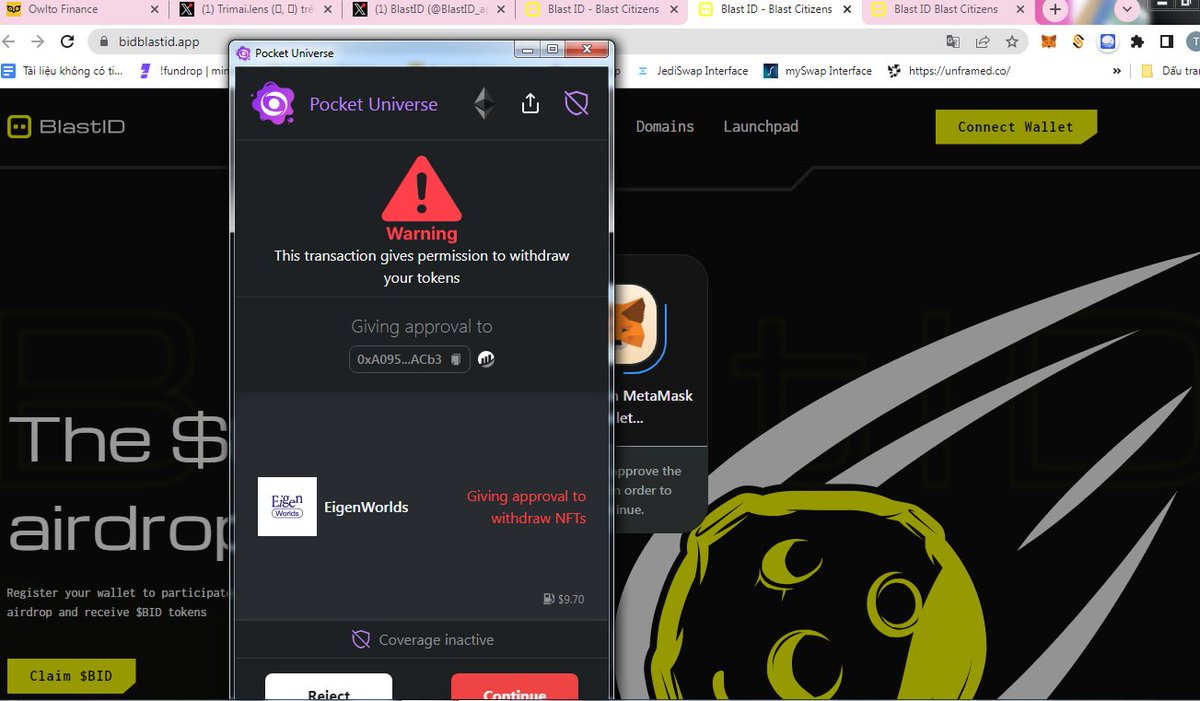Viewport: 1200px width, 701px height.
Task: Click the share page icon in address bar
Action: coord(983,42)
